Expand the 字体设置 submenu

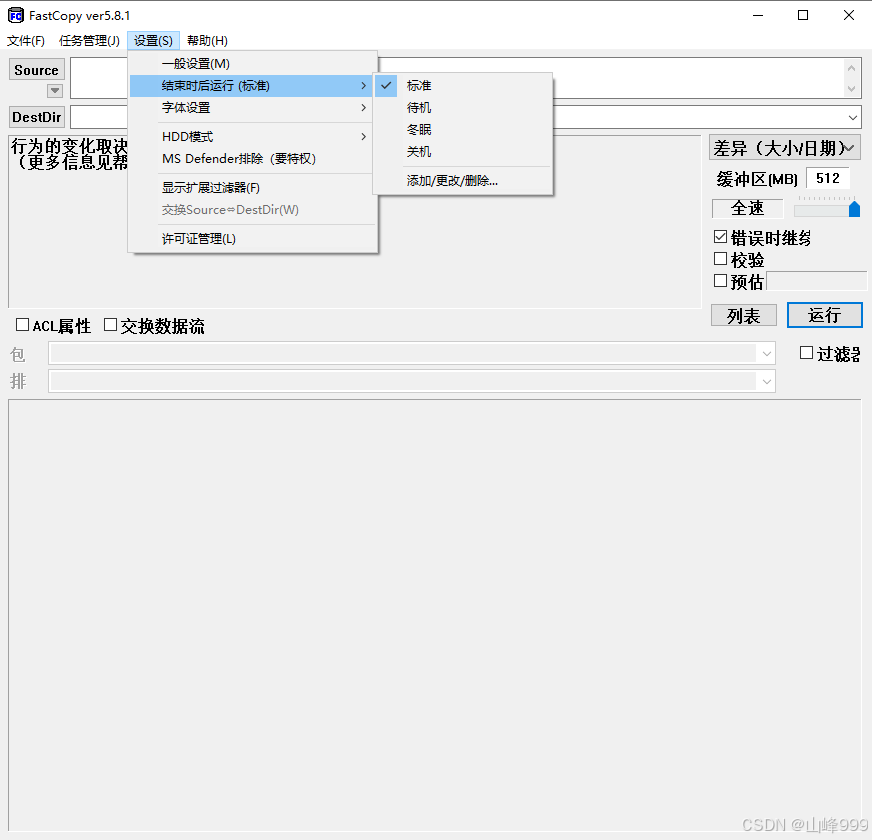point(253,107)
